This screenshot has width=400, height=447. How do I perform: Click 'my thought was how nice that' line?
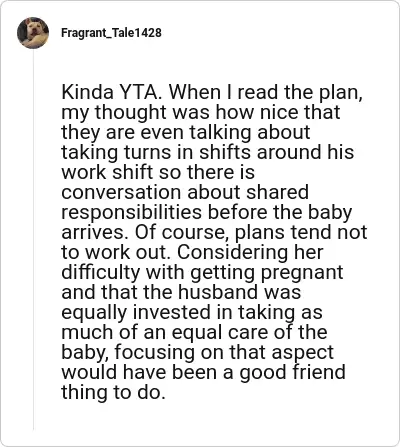point(201,112)
